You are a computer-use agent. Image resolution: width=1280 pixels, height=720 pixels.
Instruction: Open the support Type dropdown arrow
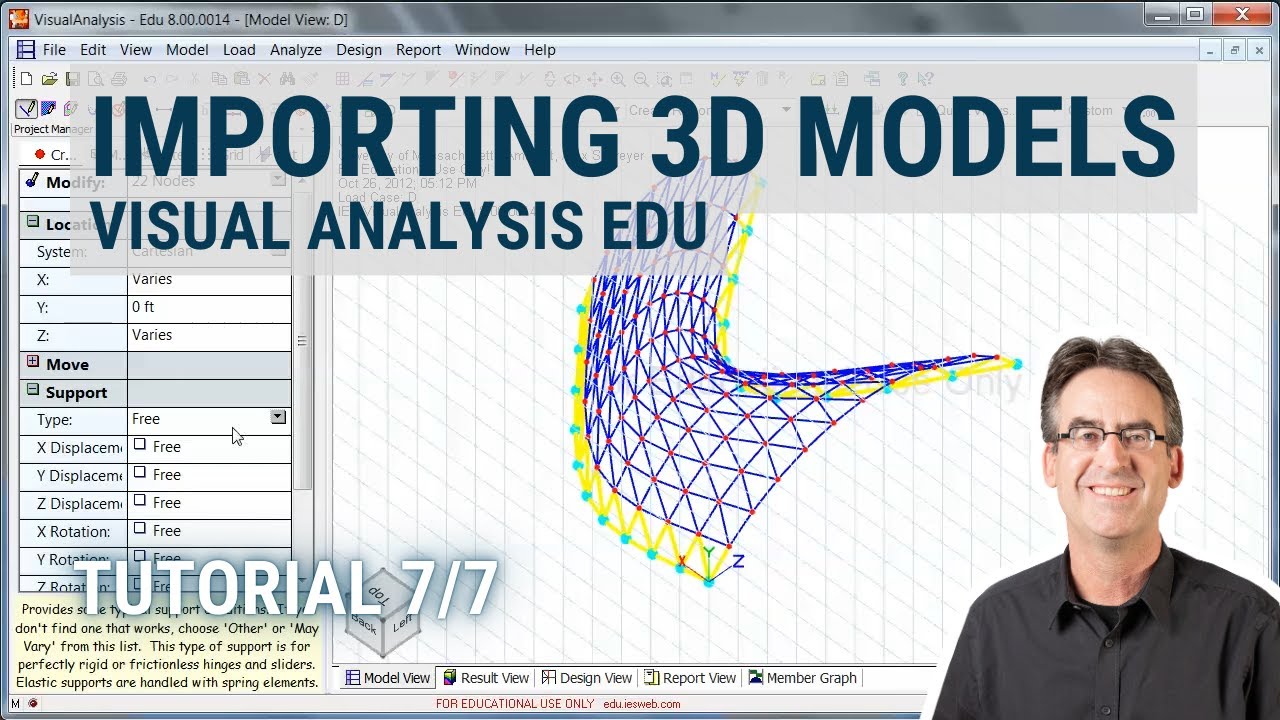click(278, 417)
